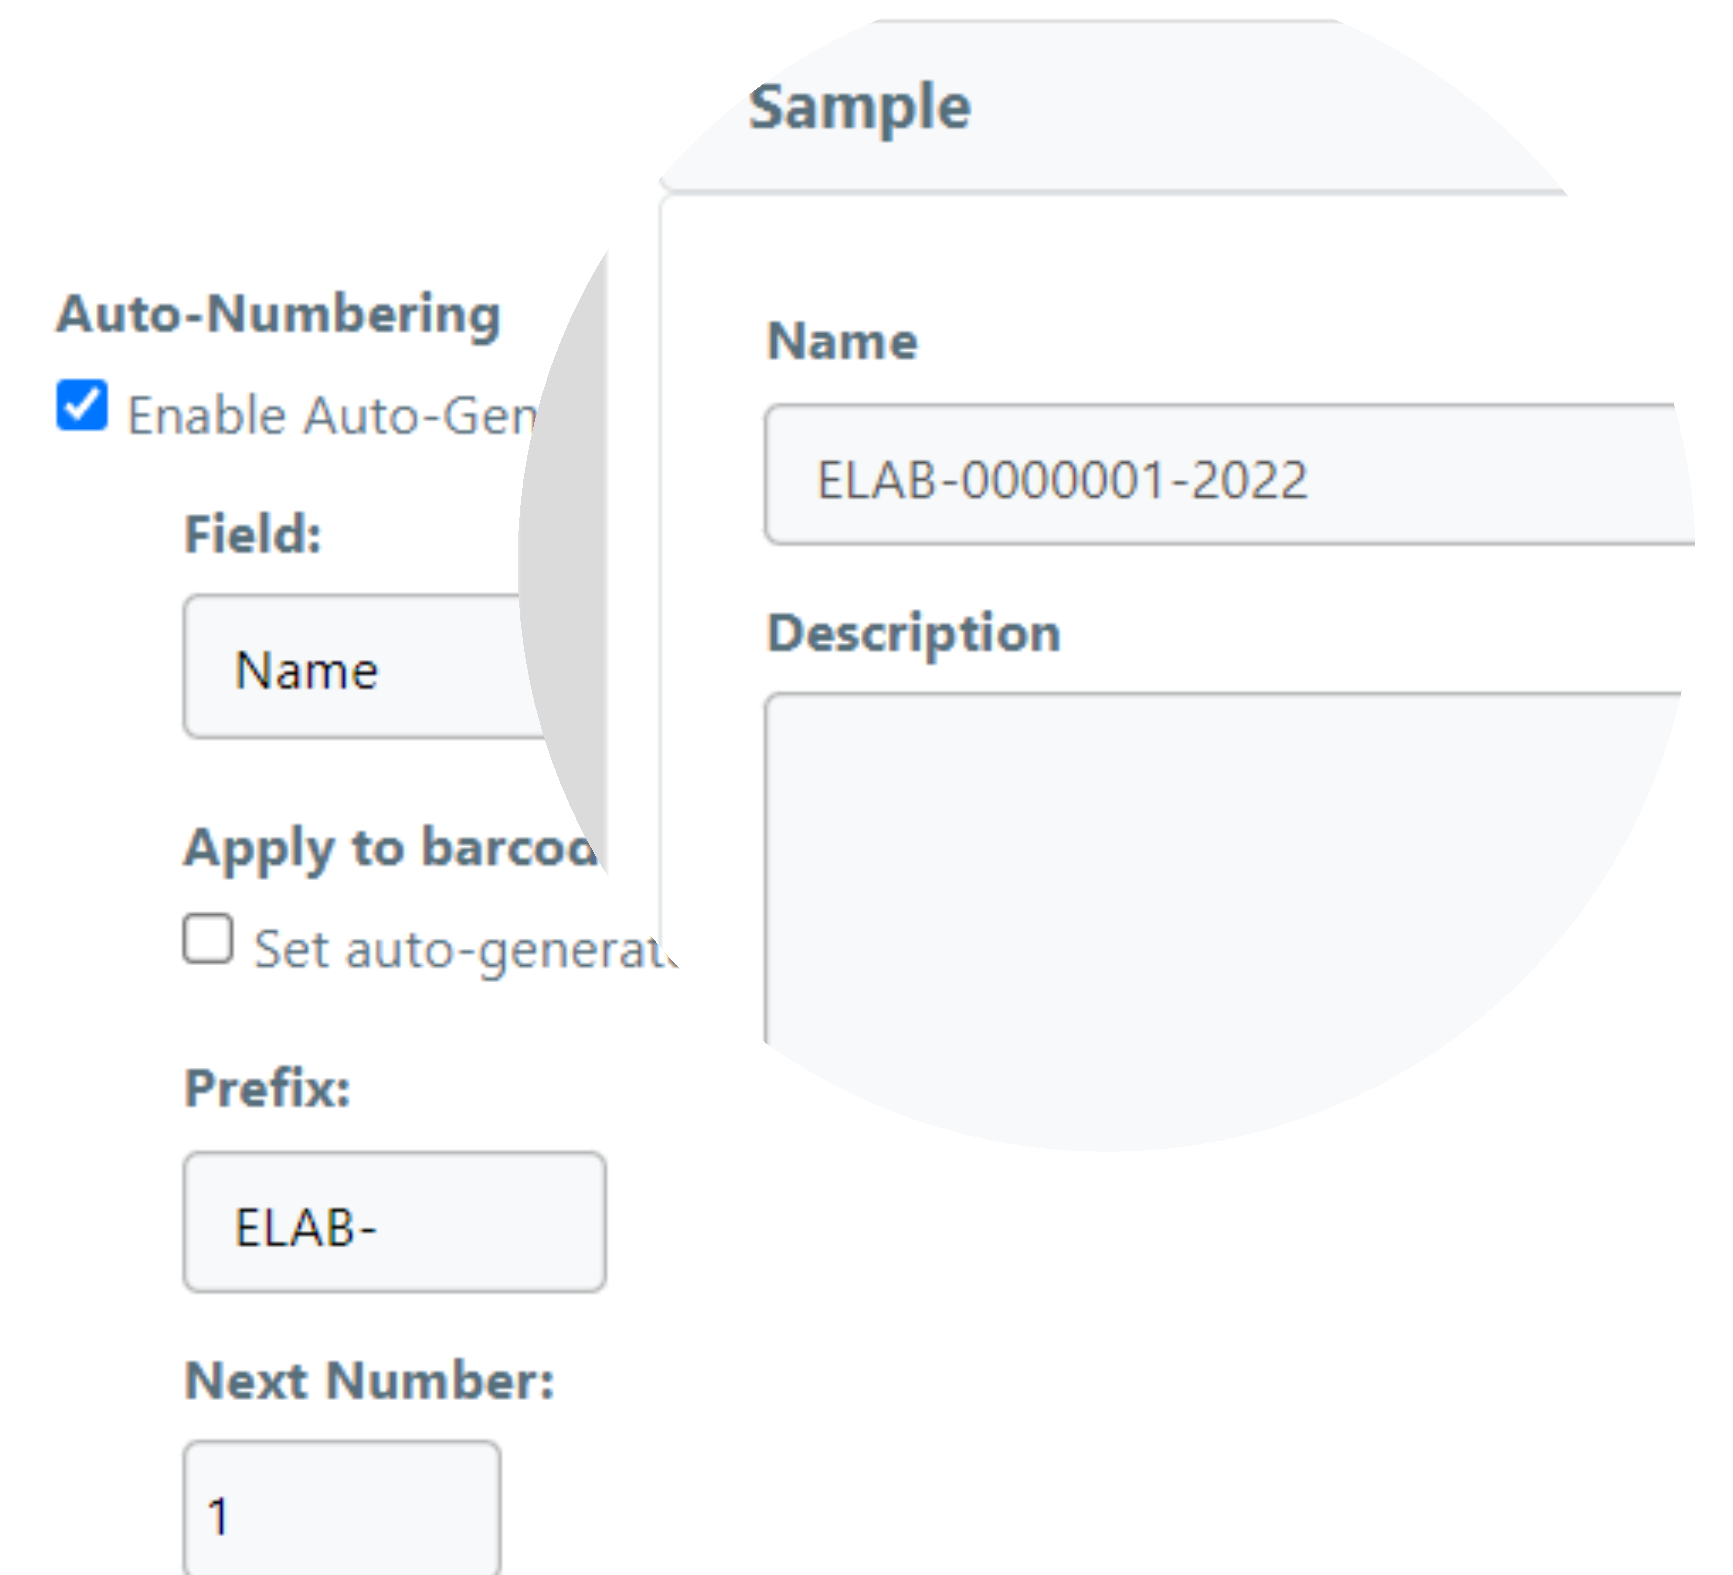Image resolution: width=1733 pixels, height=1575 pixels.
Task: Click the Enable Auto-Gen label text
Action: (332, 416)
